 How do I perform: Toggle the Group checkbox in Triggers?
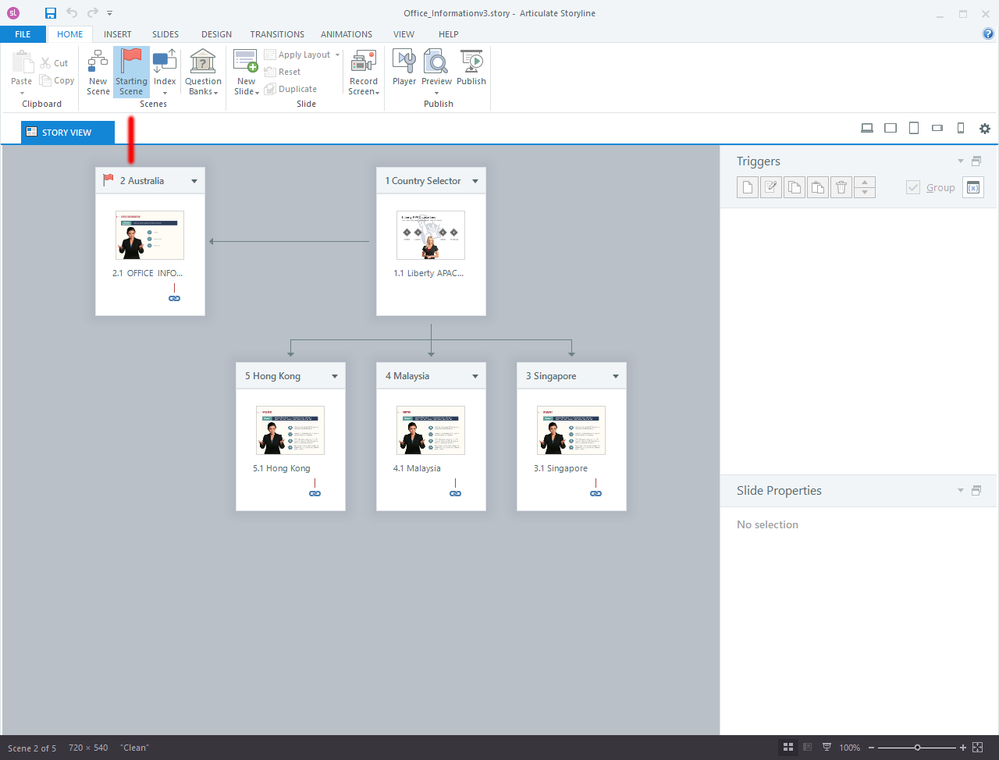(x=913, y=187)
